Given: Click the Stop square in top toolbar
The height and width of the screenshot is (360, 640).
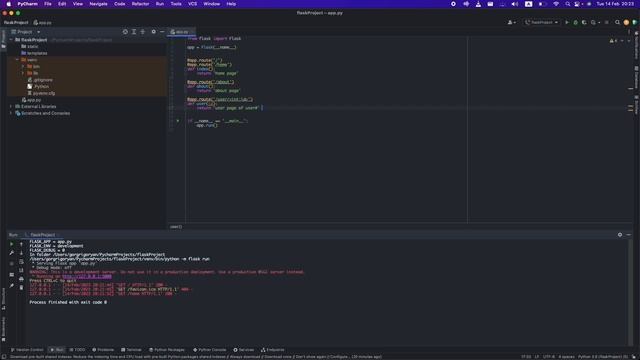Looking at the screenshot, I should click(x=607, y=22).
